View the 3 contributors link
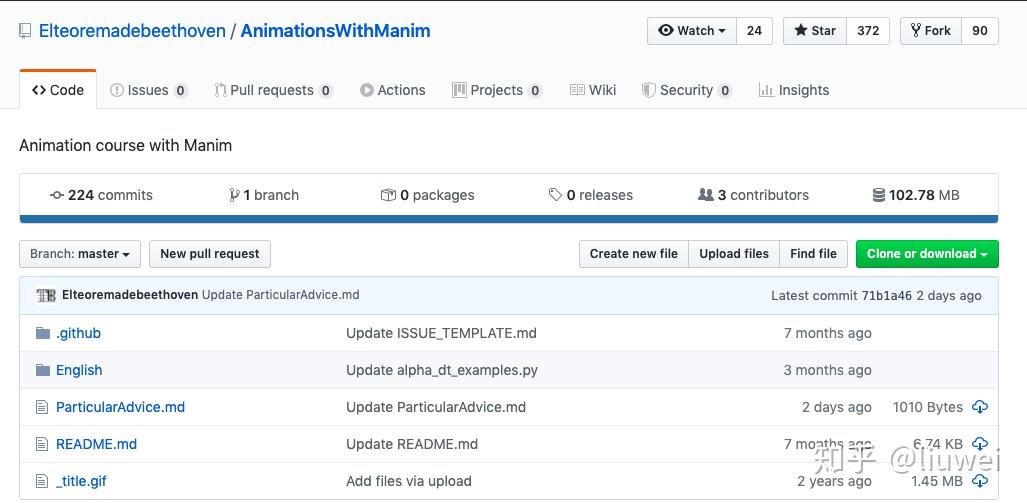Viewport: 1027px width, 503px height. (x=753, y=195)
